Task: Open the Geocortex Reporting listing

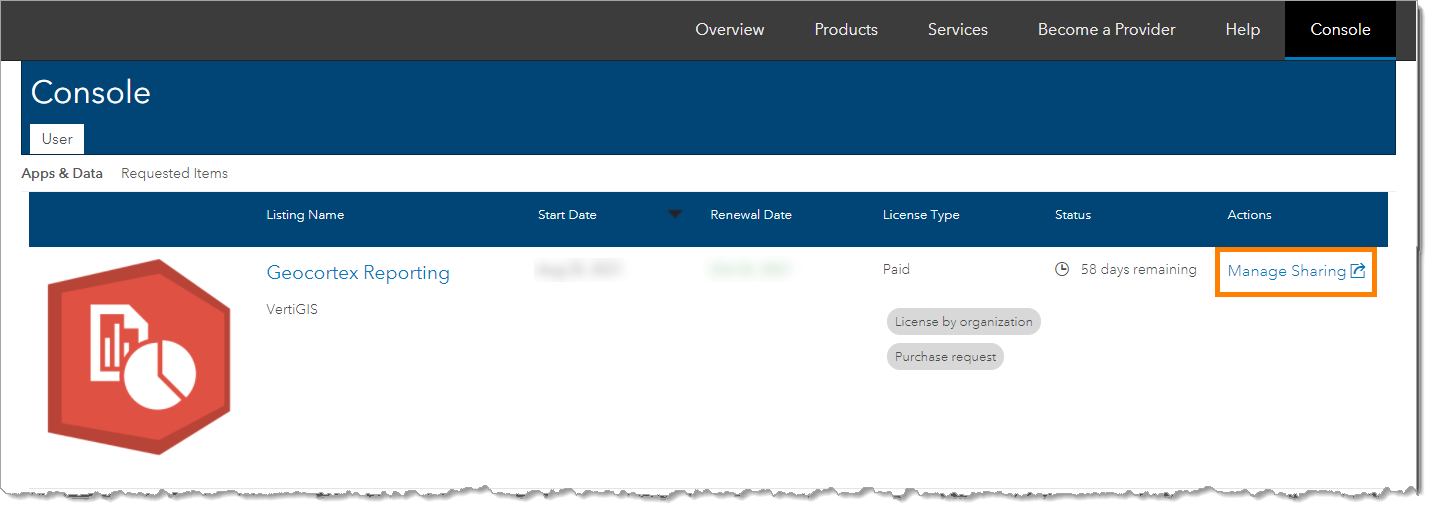Action: [358, 273]
